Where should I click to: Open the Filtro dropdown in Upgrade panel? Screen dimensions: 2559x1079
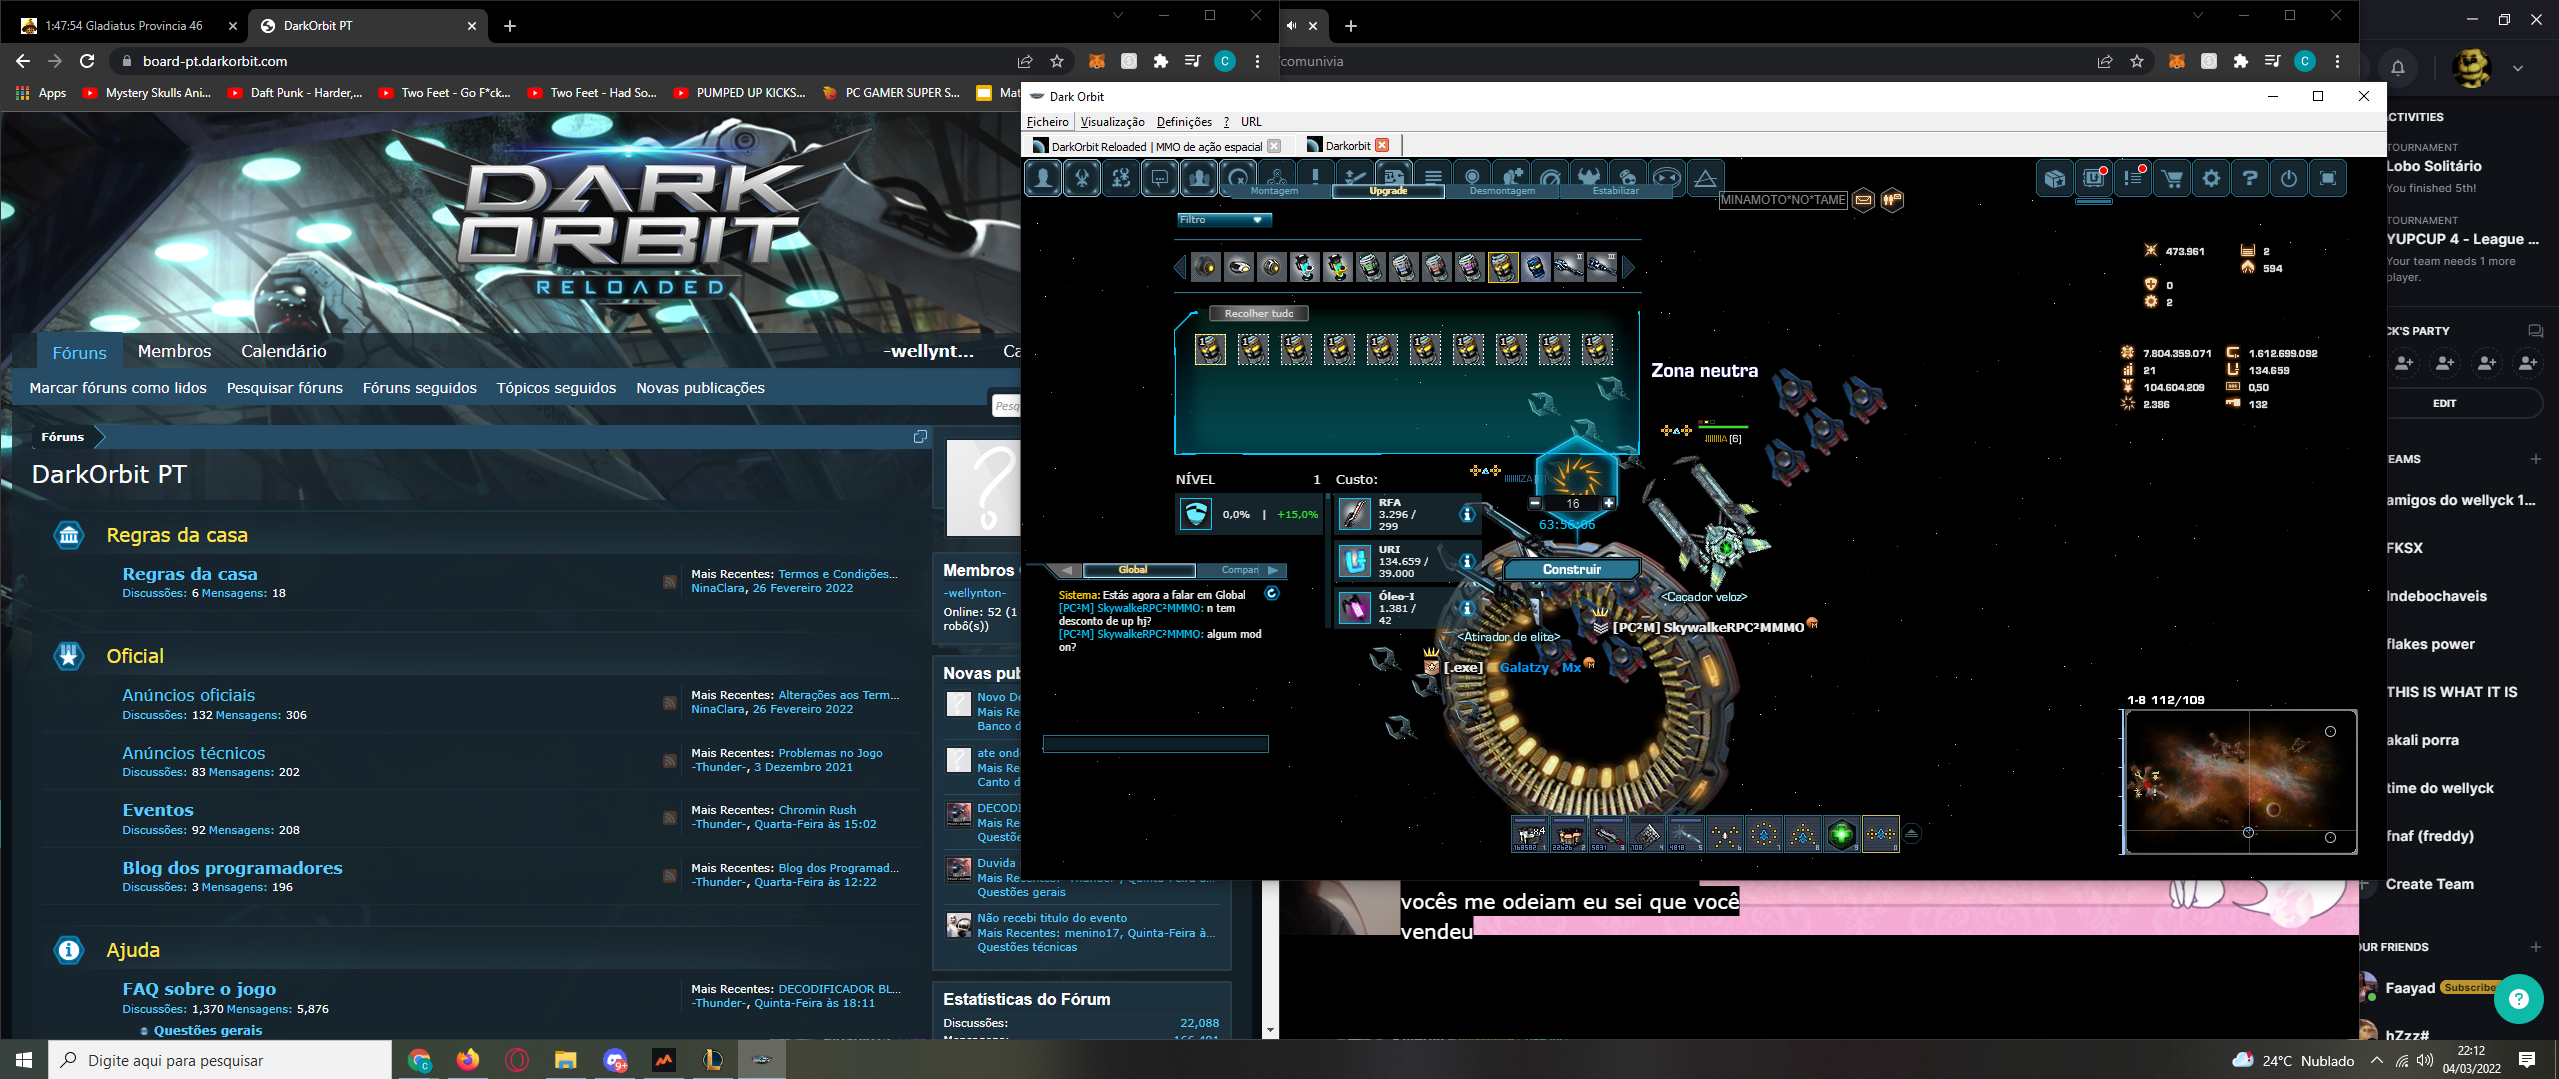(x=1224, y=220)
